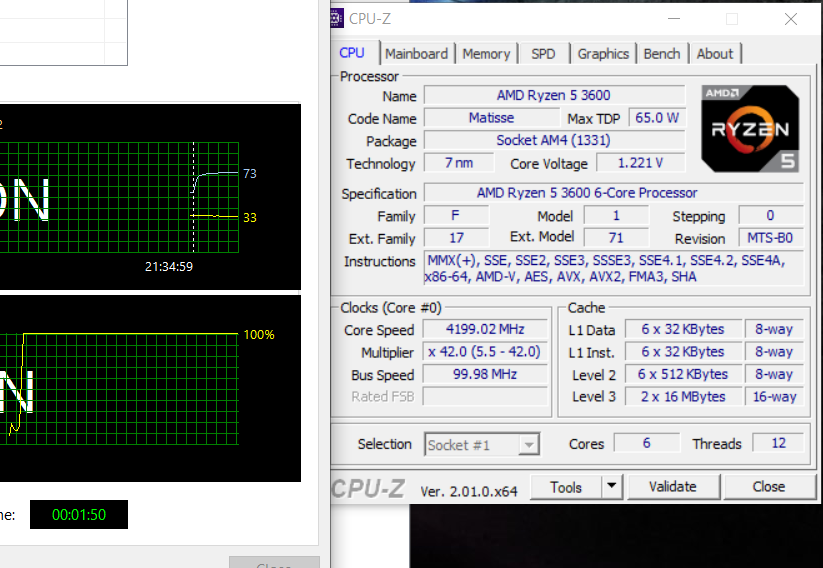
Task: Click the L1 Data value 6 x 32 KBytes
Action: point(683,329)
